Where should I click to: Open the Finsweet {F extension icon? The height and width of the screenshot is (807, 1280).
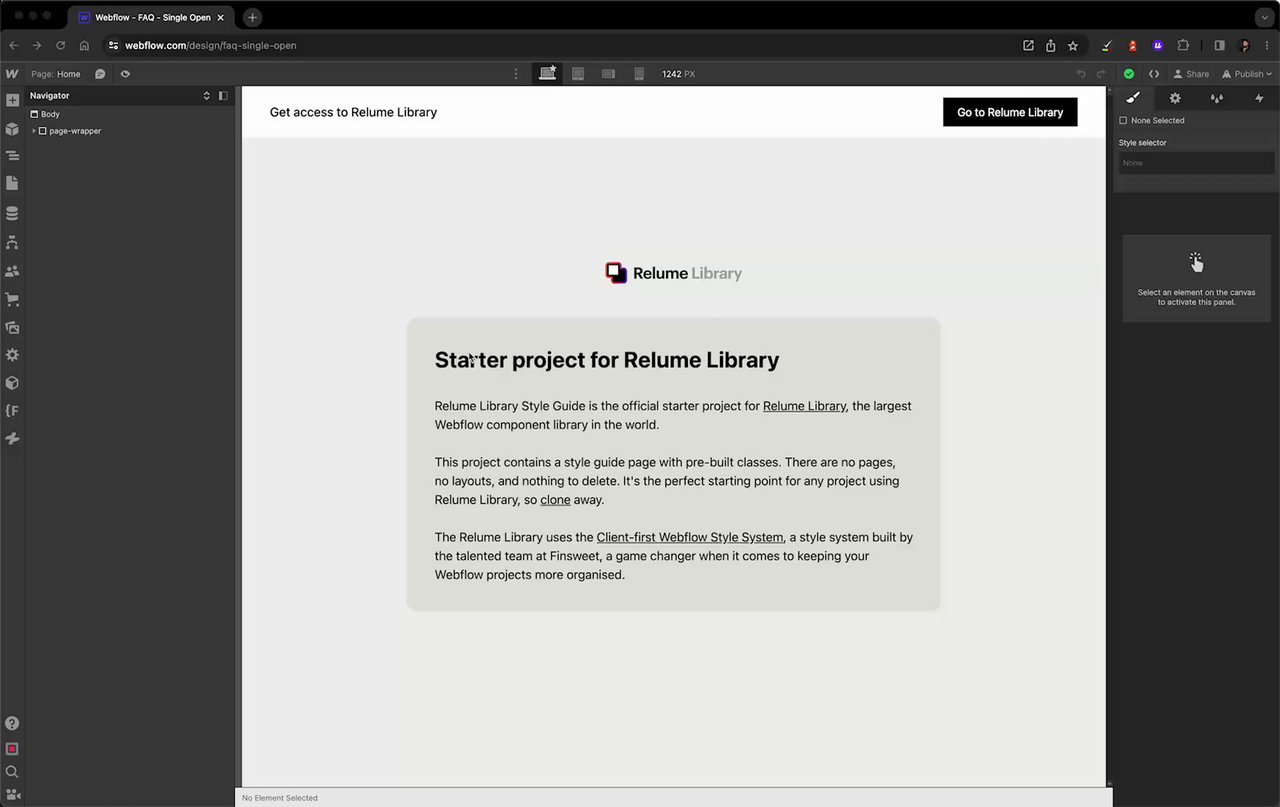click(x=12, y=411)
